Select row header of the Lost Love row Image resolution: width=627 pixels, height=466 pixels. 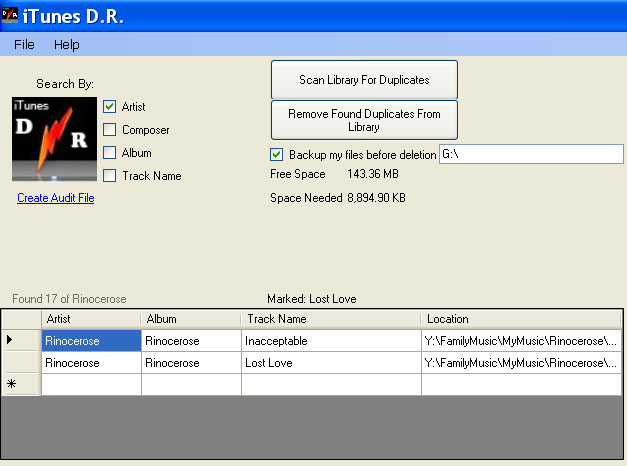[x=22, y=362]
